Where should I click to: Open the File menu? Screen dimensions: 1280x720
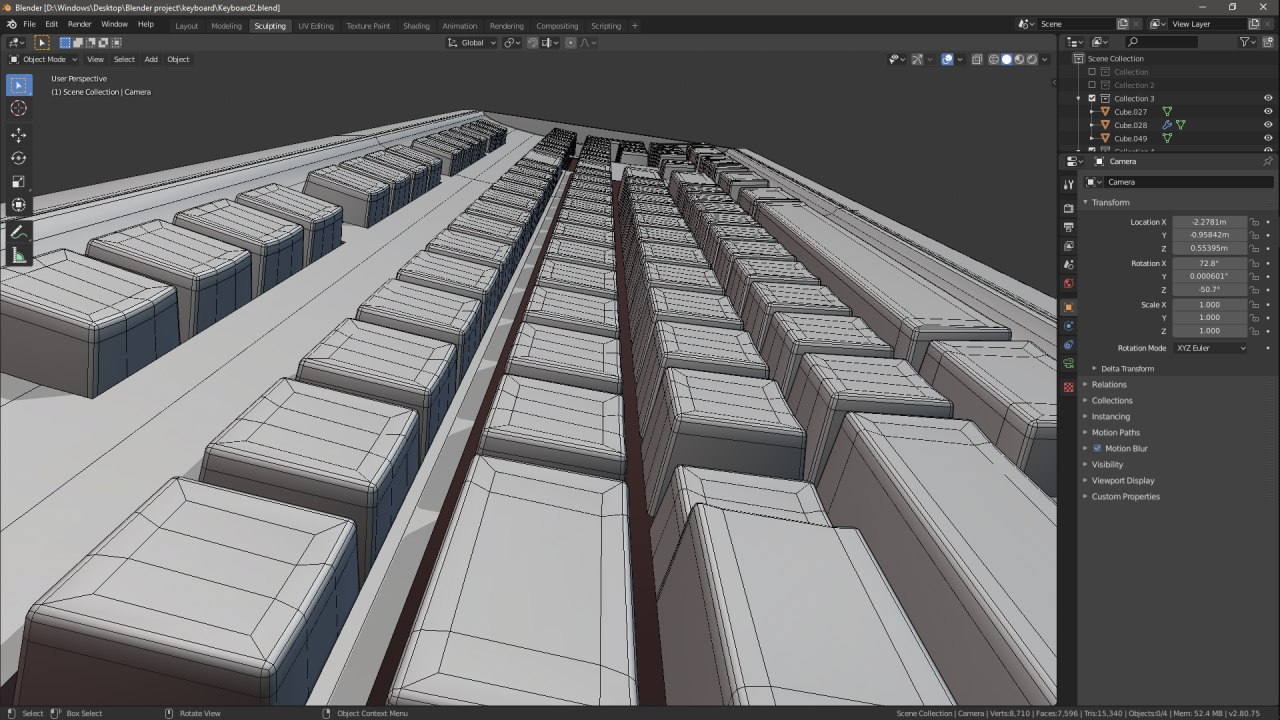[30, 24]
